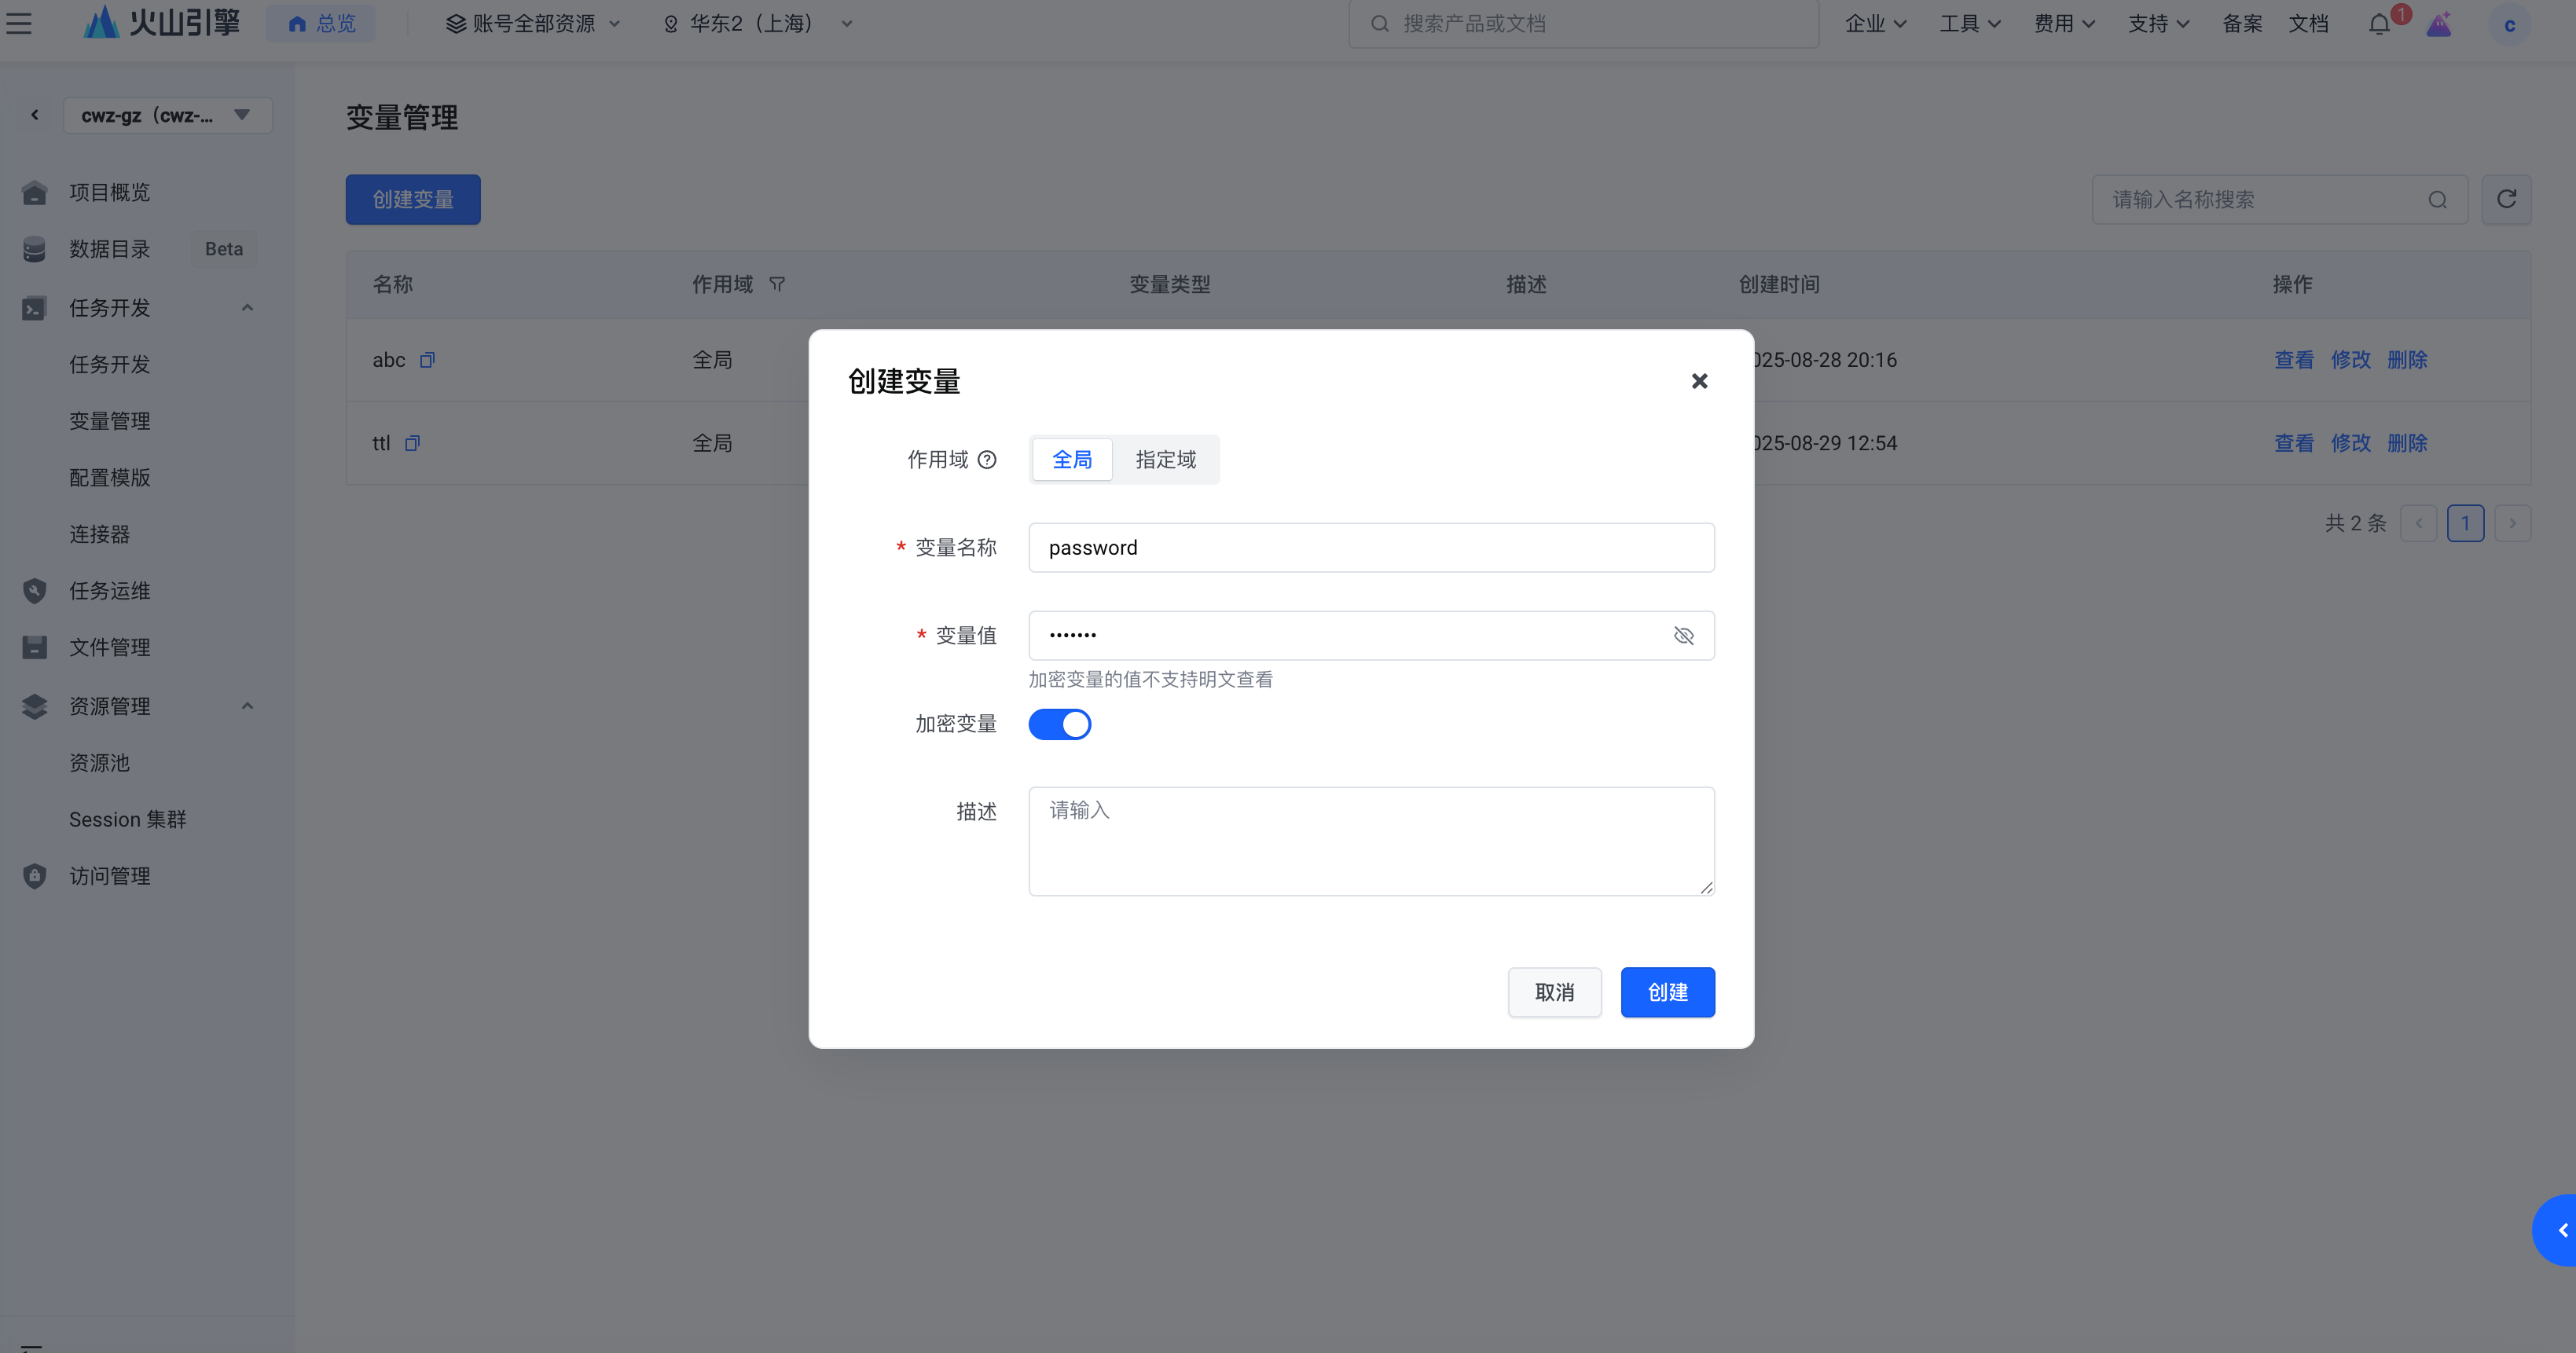The width and height of the screenshot is (2576, 1353).
Task: Click the sidebar back arrow icon
Action: [x=35, y=115]
